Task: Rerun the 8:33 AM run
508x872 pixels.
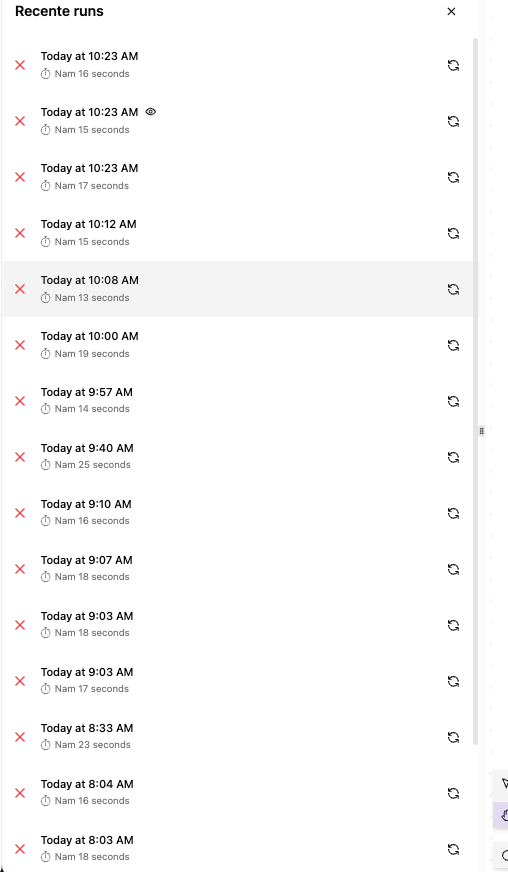Action: click(x=453, y=737)
